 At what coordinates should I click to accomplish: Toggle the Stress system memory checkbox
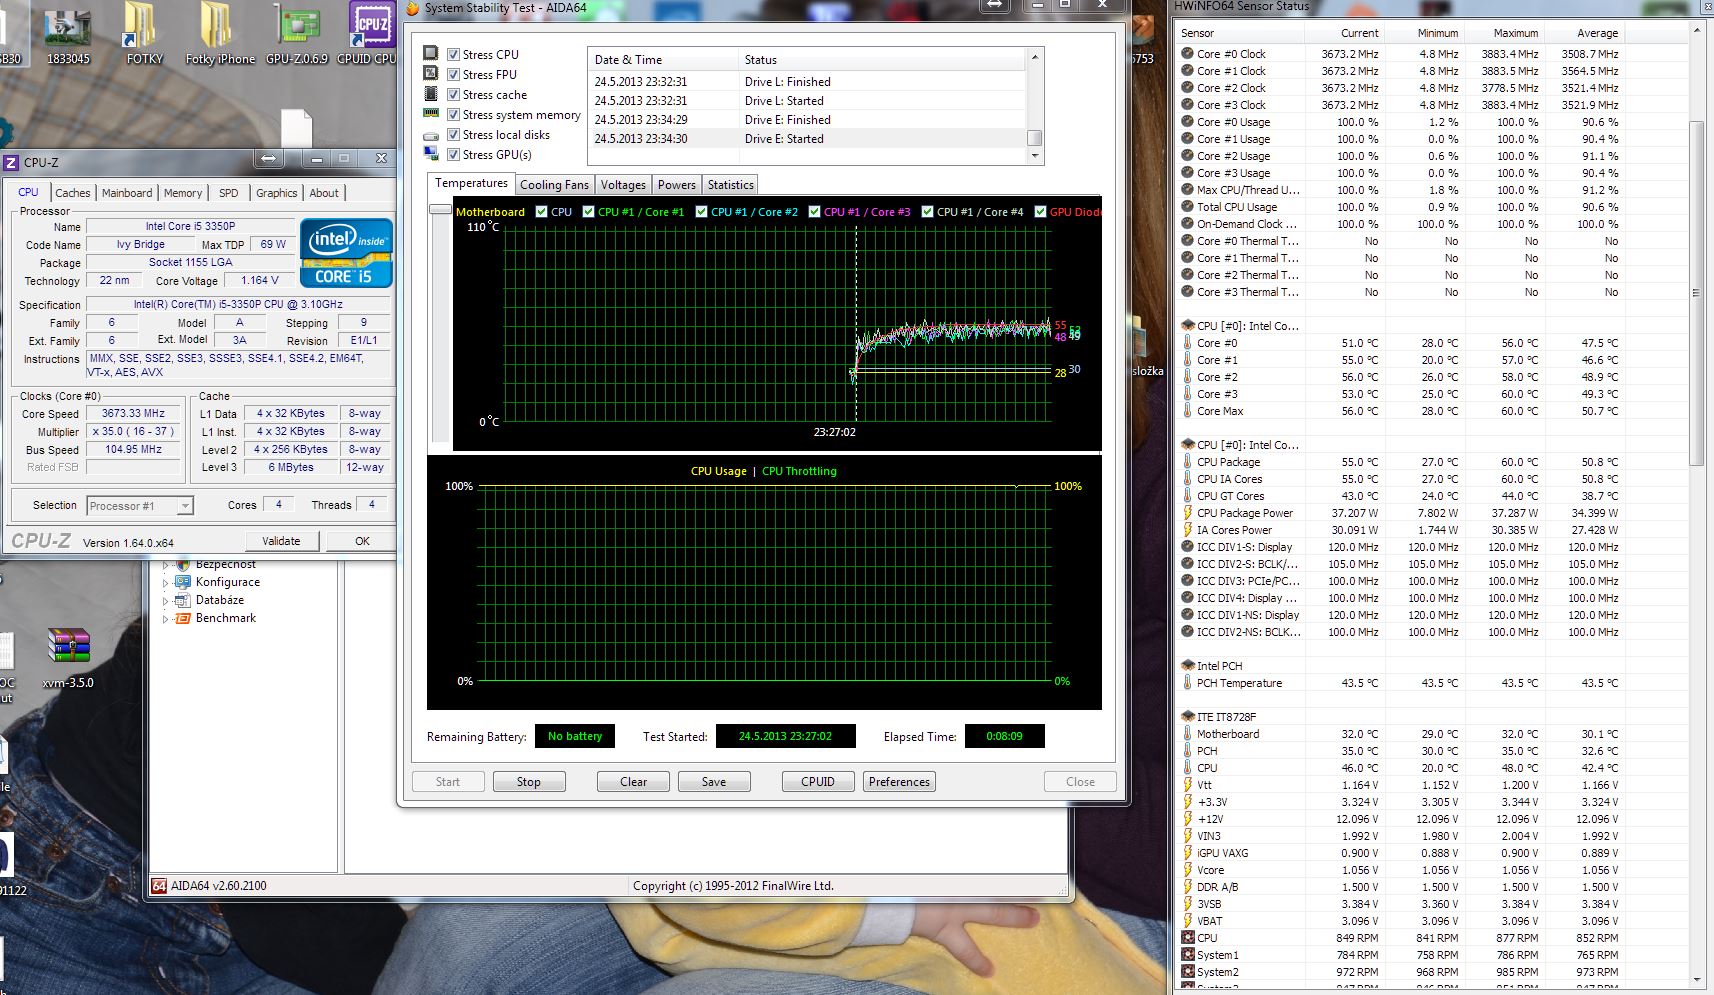(453, 115)
